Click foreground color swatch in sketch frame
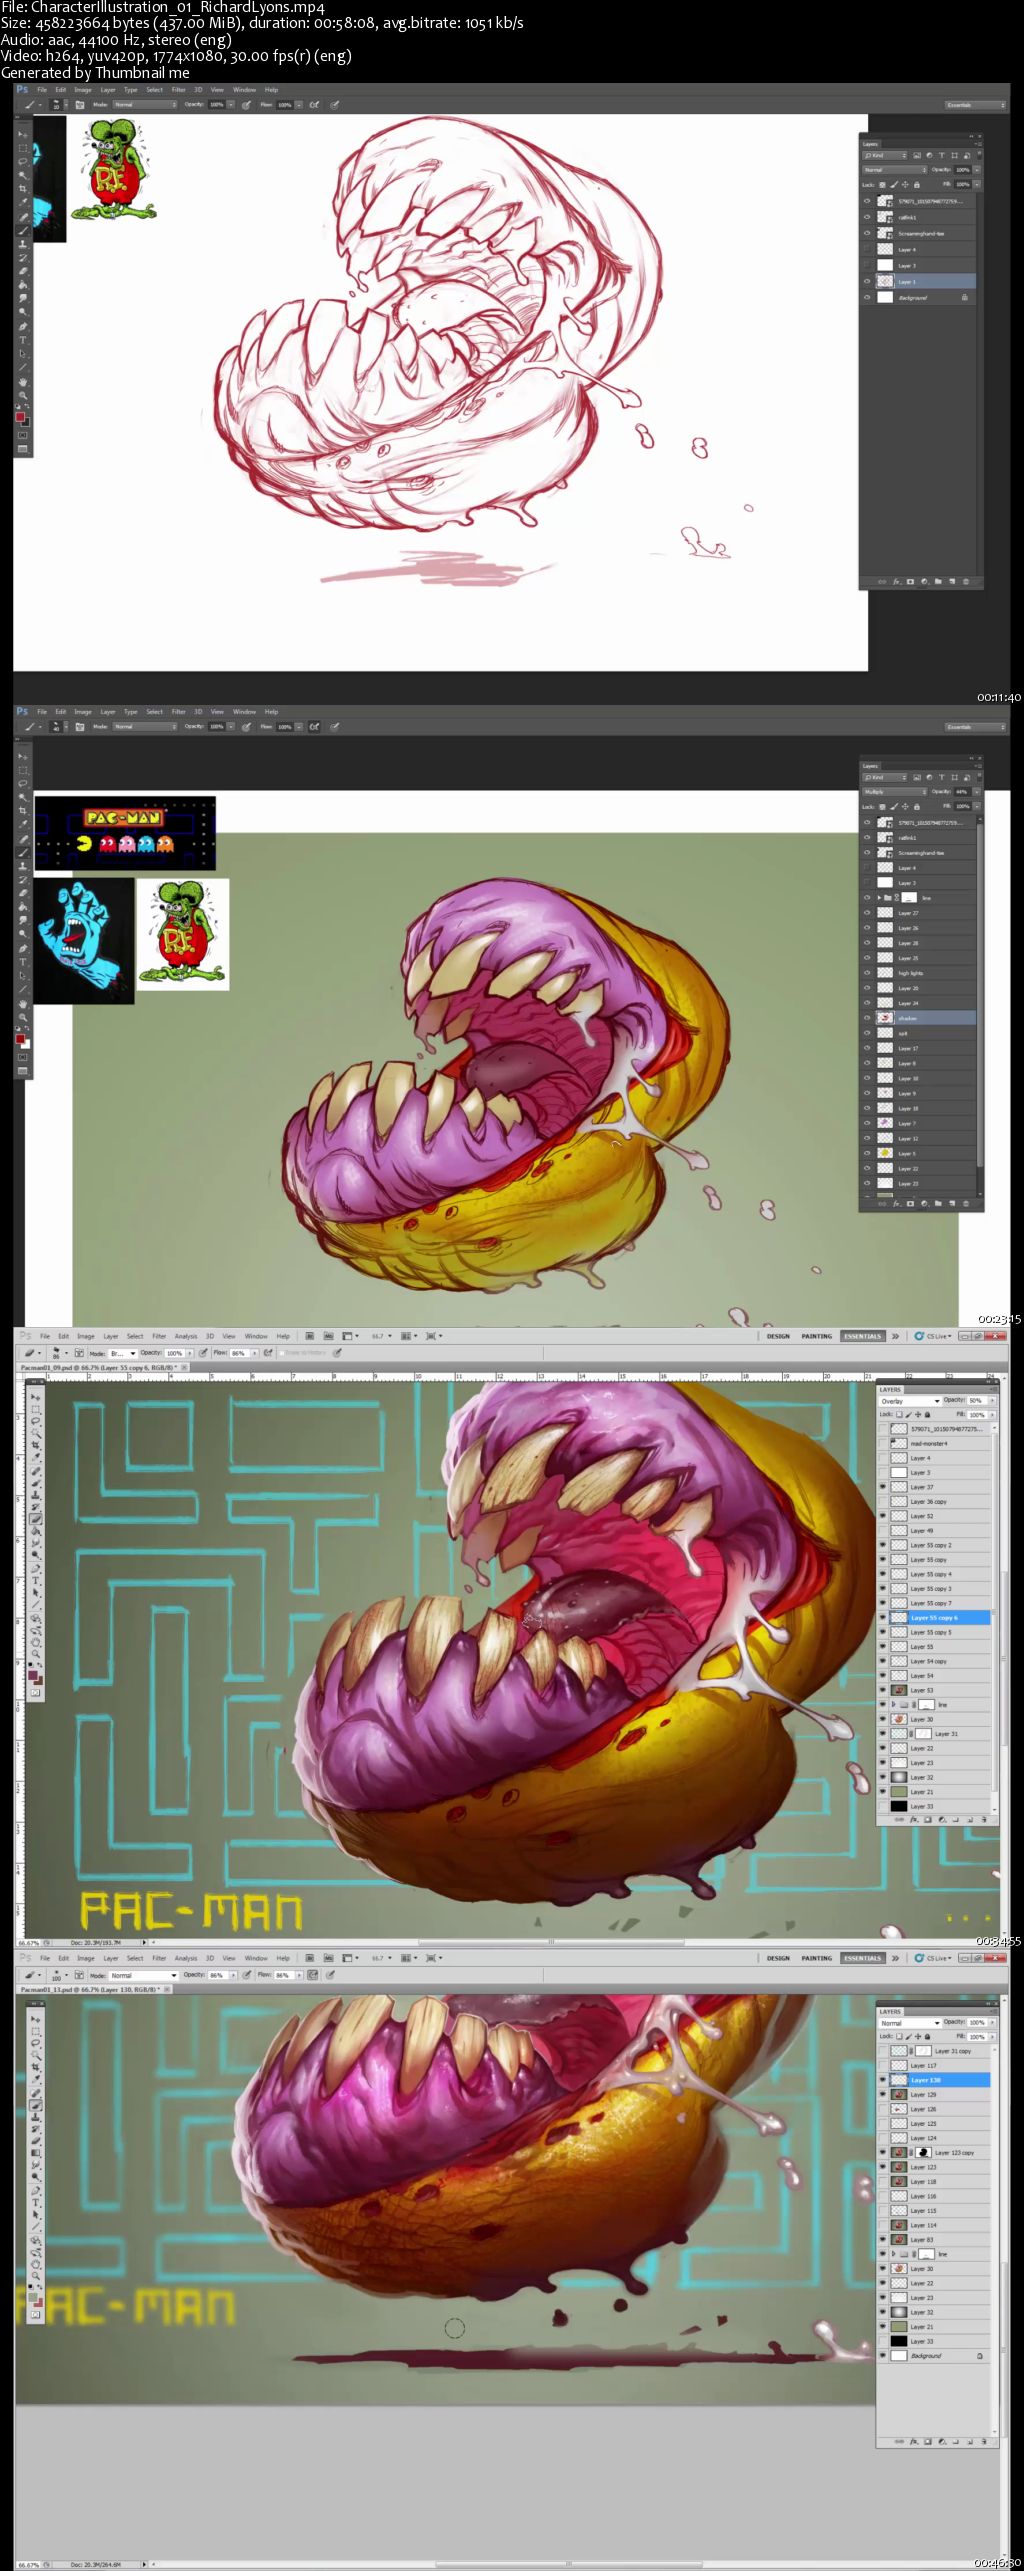Screen dimensions: 1024x2571 [x=19, y=417]
